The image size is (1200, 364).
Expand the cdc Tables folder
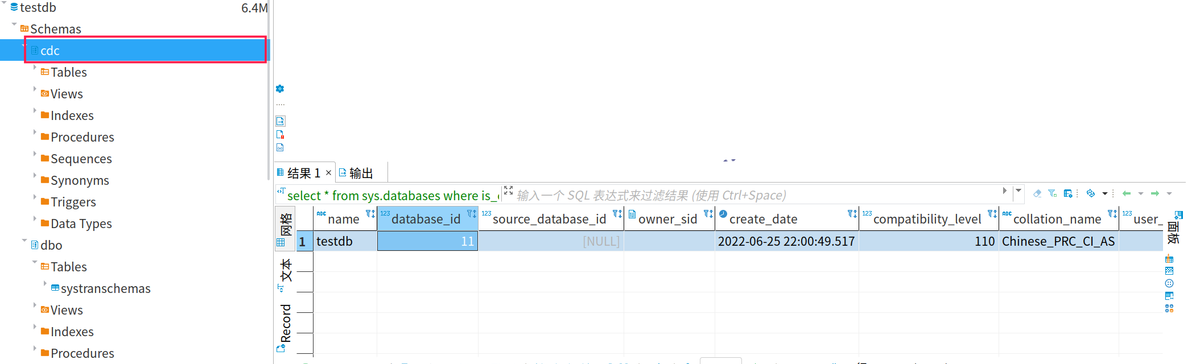(x=34, y=69)
